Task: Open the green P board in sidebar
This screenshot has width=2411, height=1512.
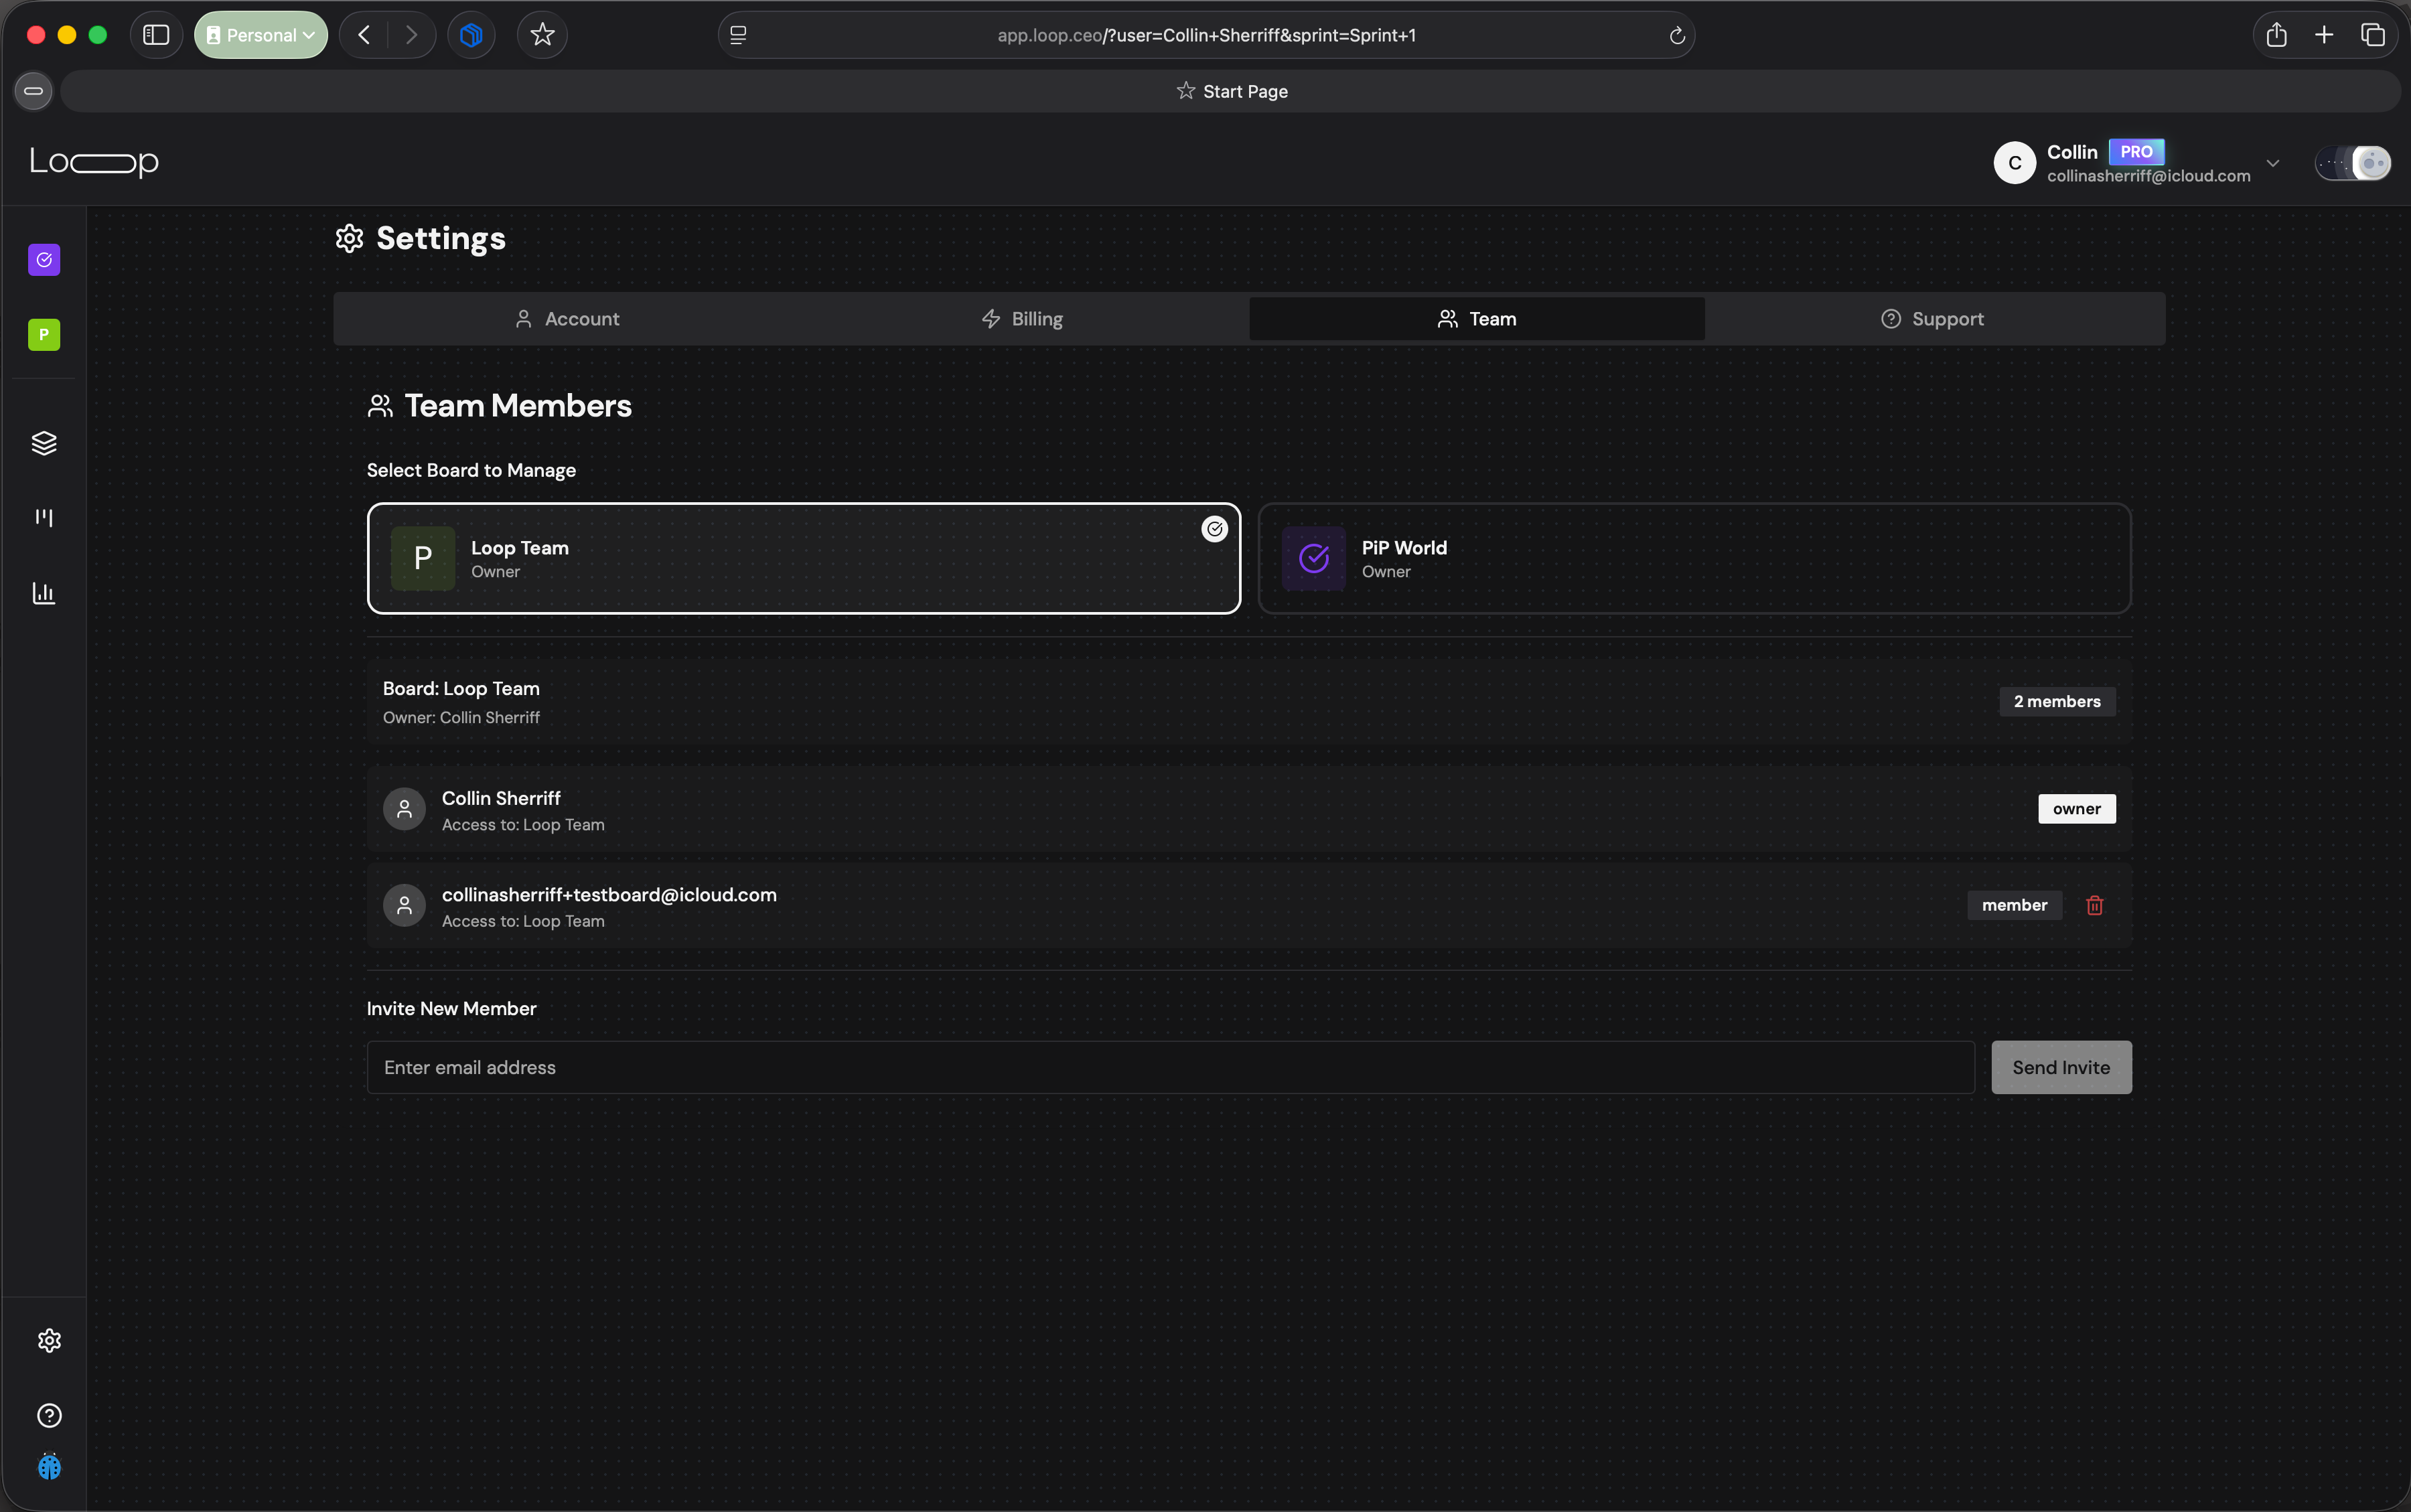Action: [44, 335]
